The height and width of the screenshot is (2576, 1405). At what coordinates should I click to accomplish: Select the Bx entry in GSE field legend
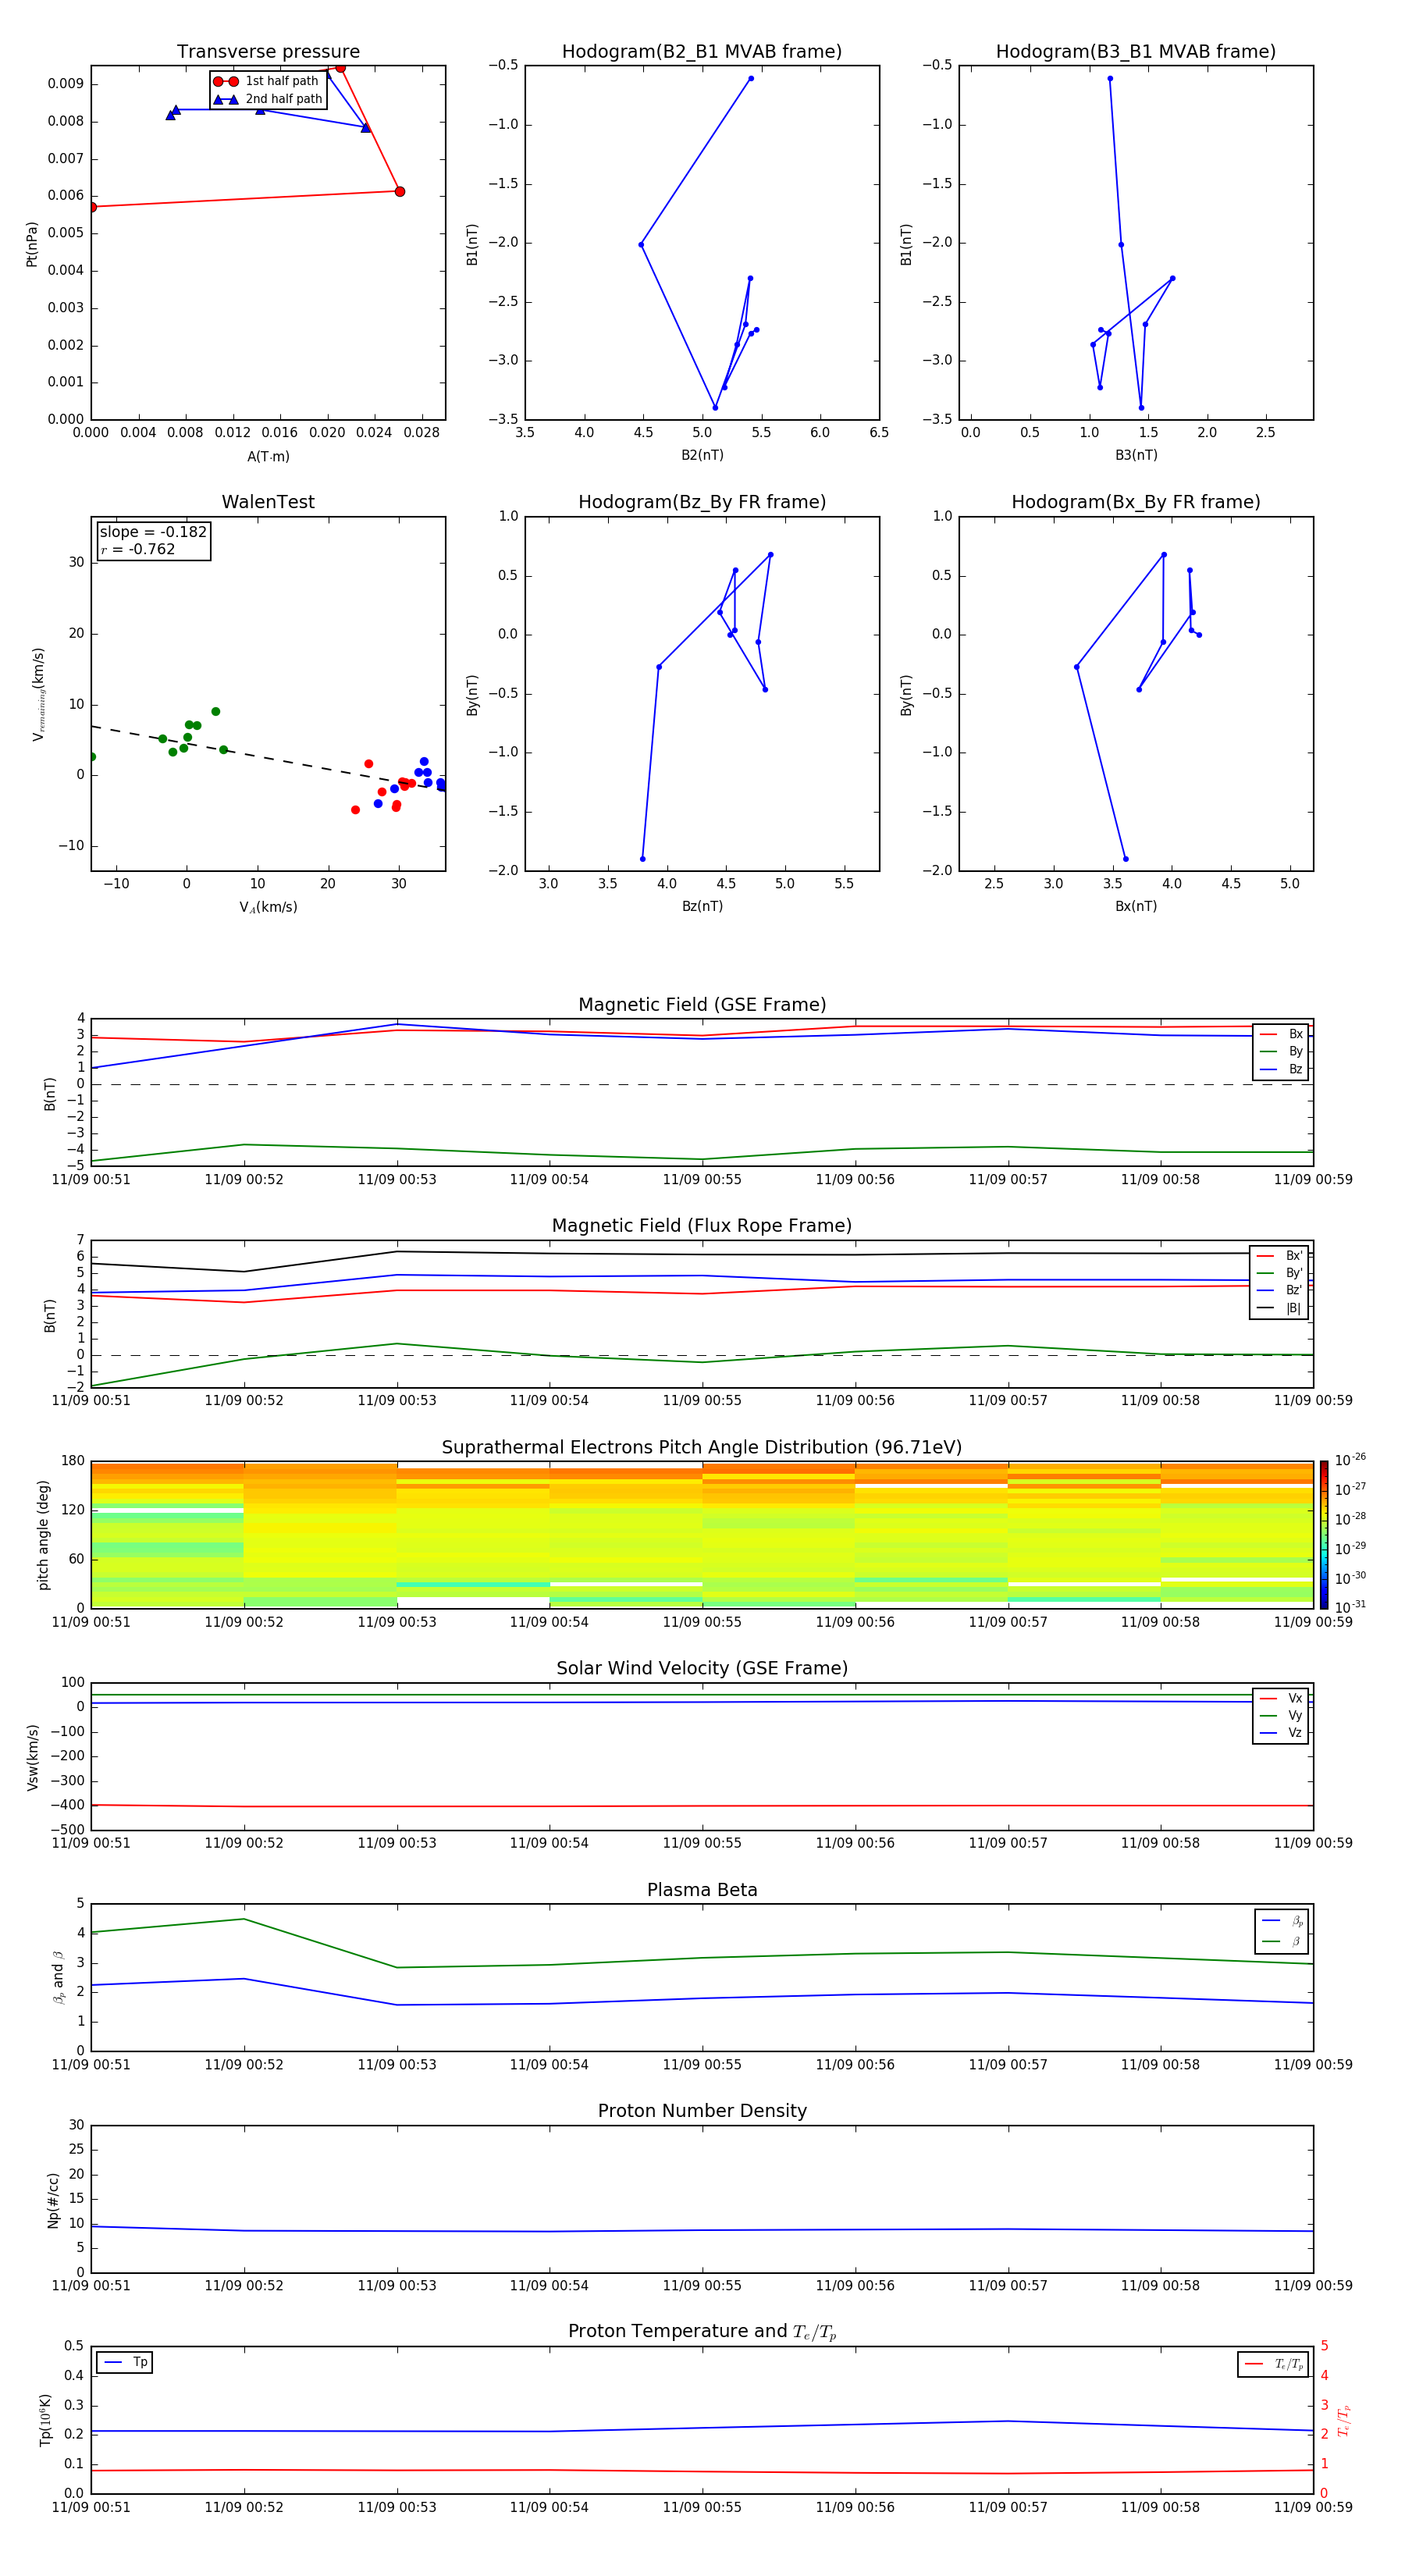pos(1281,1034)
